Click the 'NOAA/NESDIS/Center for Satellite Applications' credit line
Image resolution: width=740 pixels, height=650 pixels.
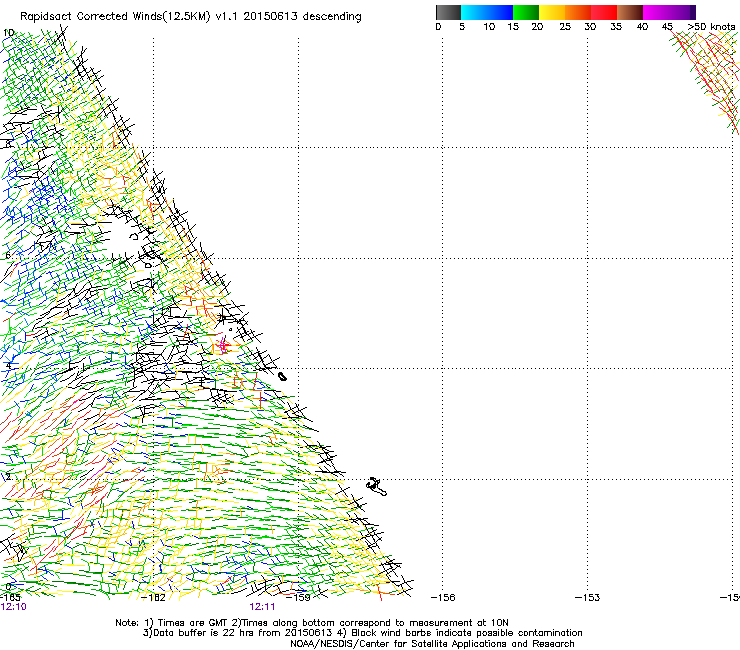(432, 644)
